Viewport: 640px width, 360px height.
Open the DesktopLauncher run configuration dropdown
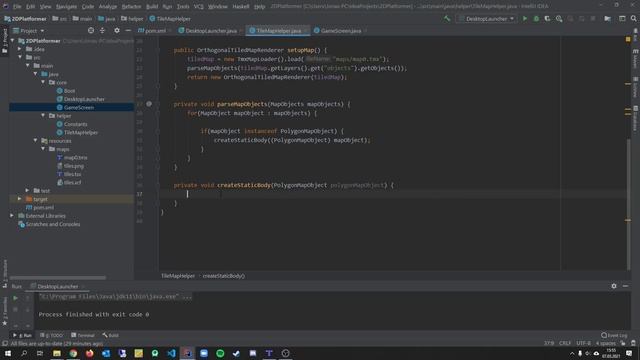coord(487,19)
